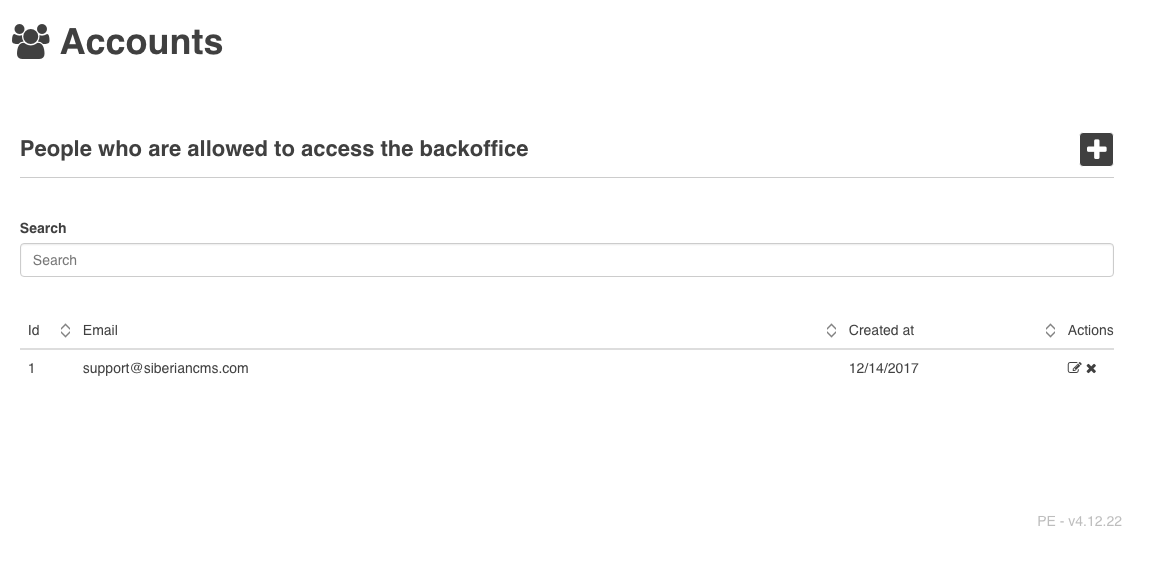Click the Accounts page title

click(x=141, y=42)
